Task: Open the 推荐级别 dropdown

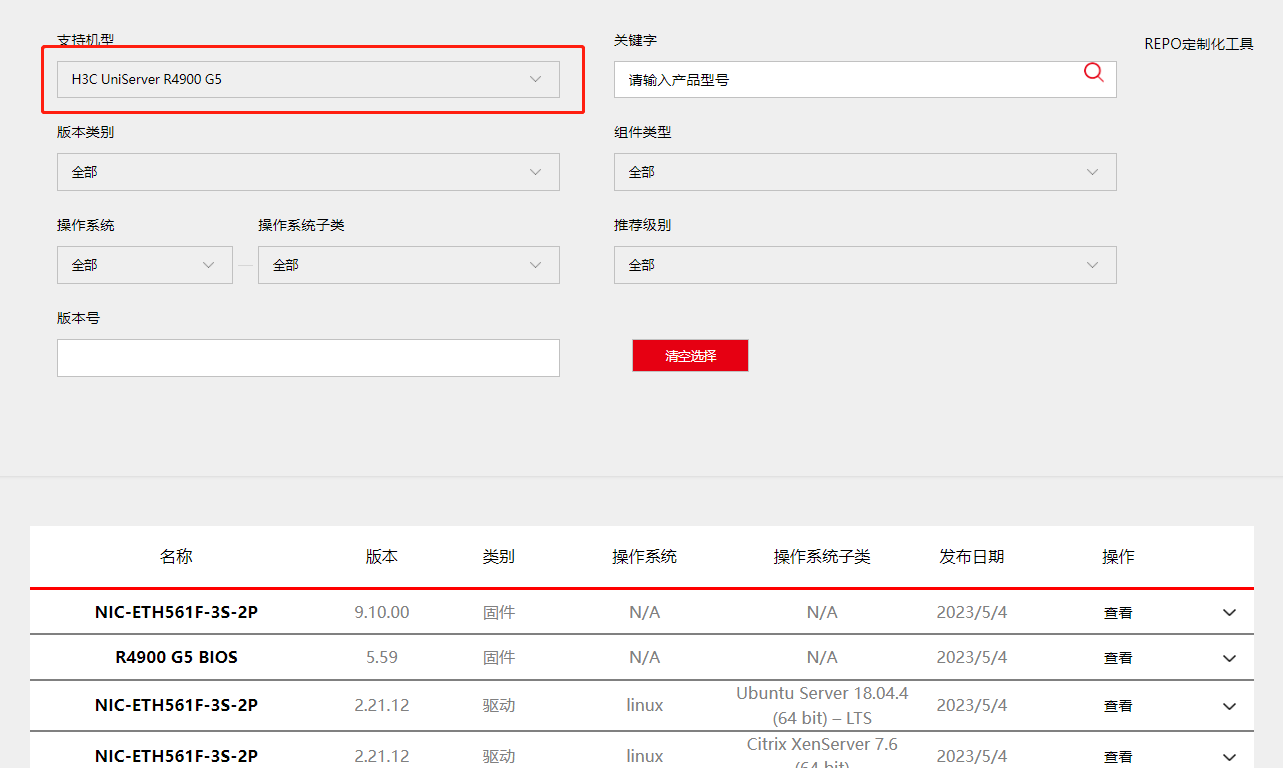Action: coord(865,265)
